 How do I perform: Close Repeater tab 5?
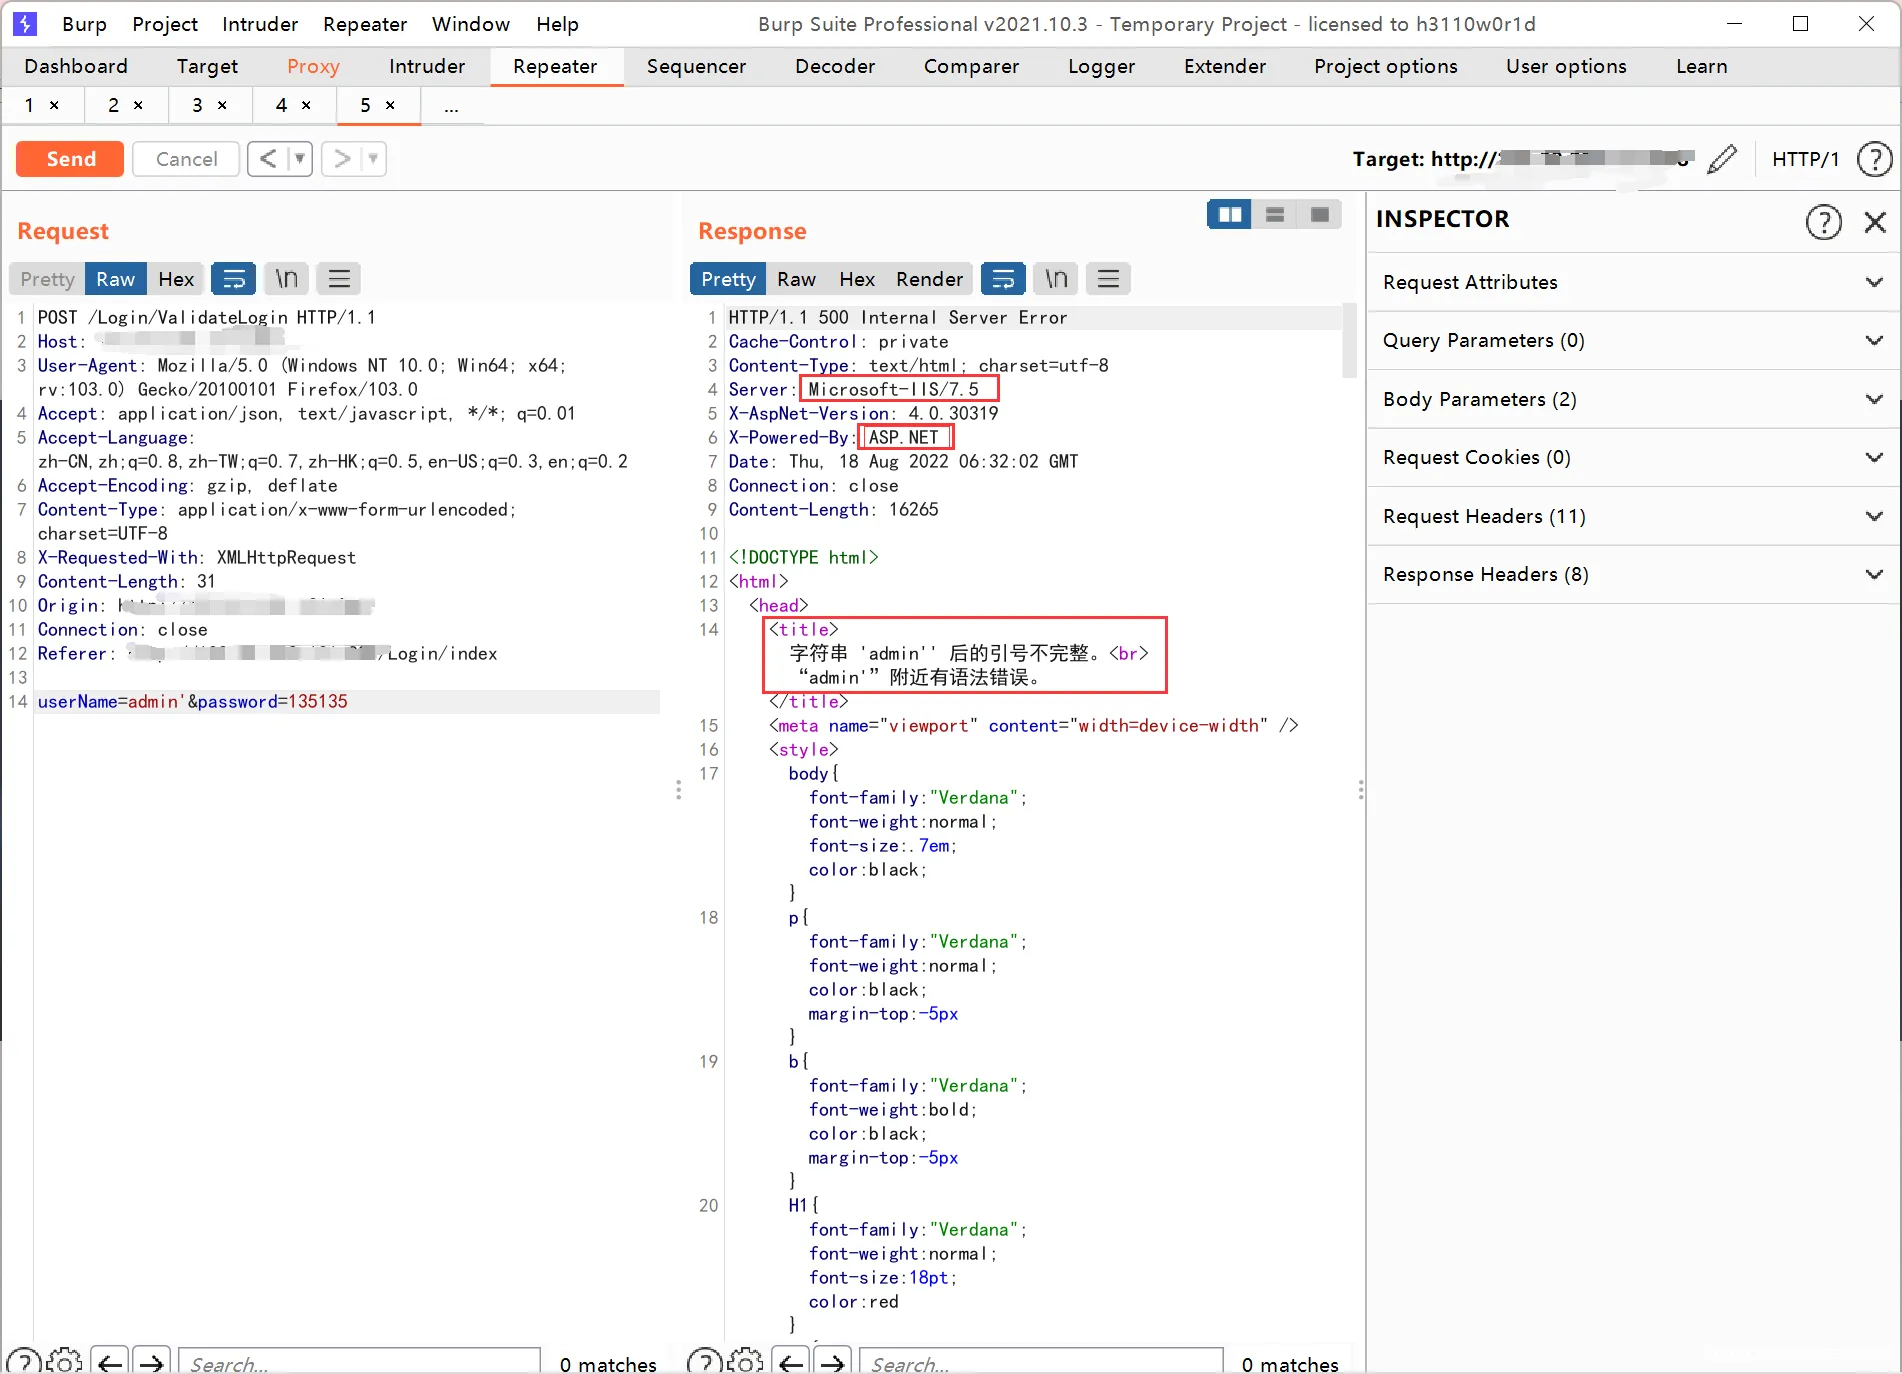click(390, 105)
